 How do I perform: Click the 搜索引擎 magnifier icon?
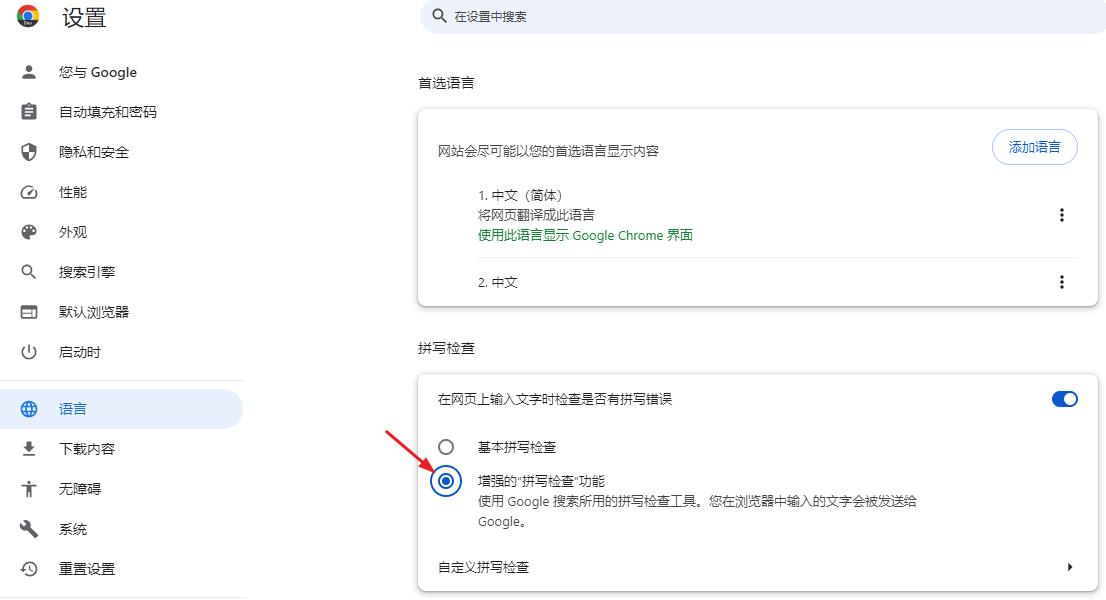point(27,271)
